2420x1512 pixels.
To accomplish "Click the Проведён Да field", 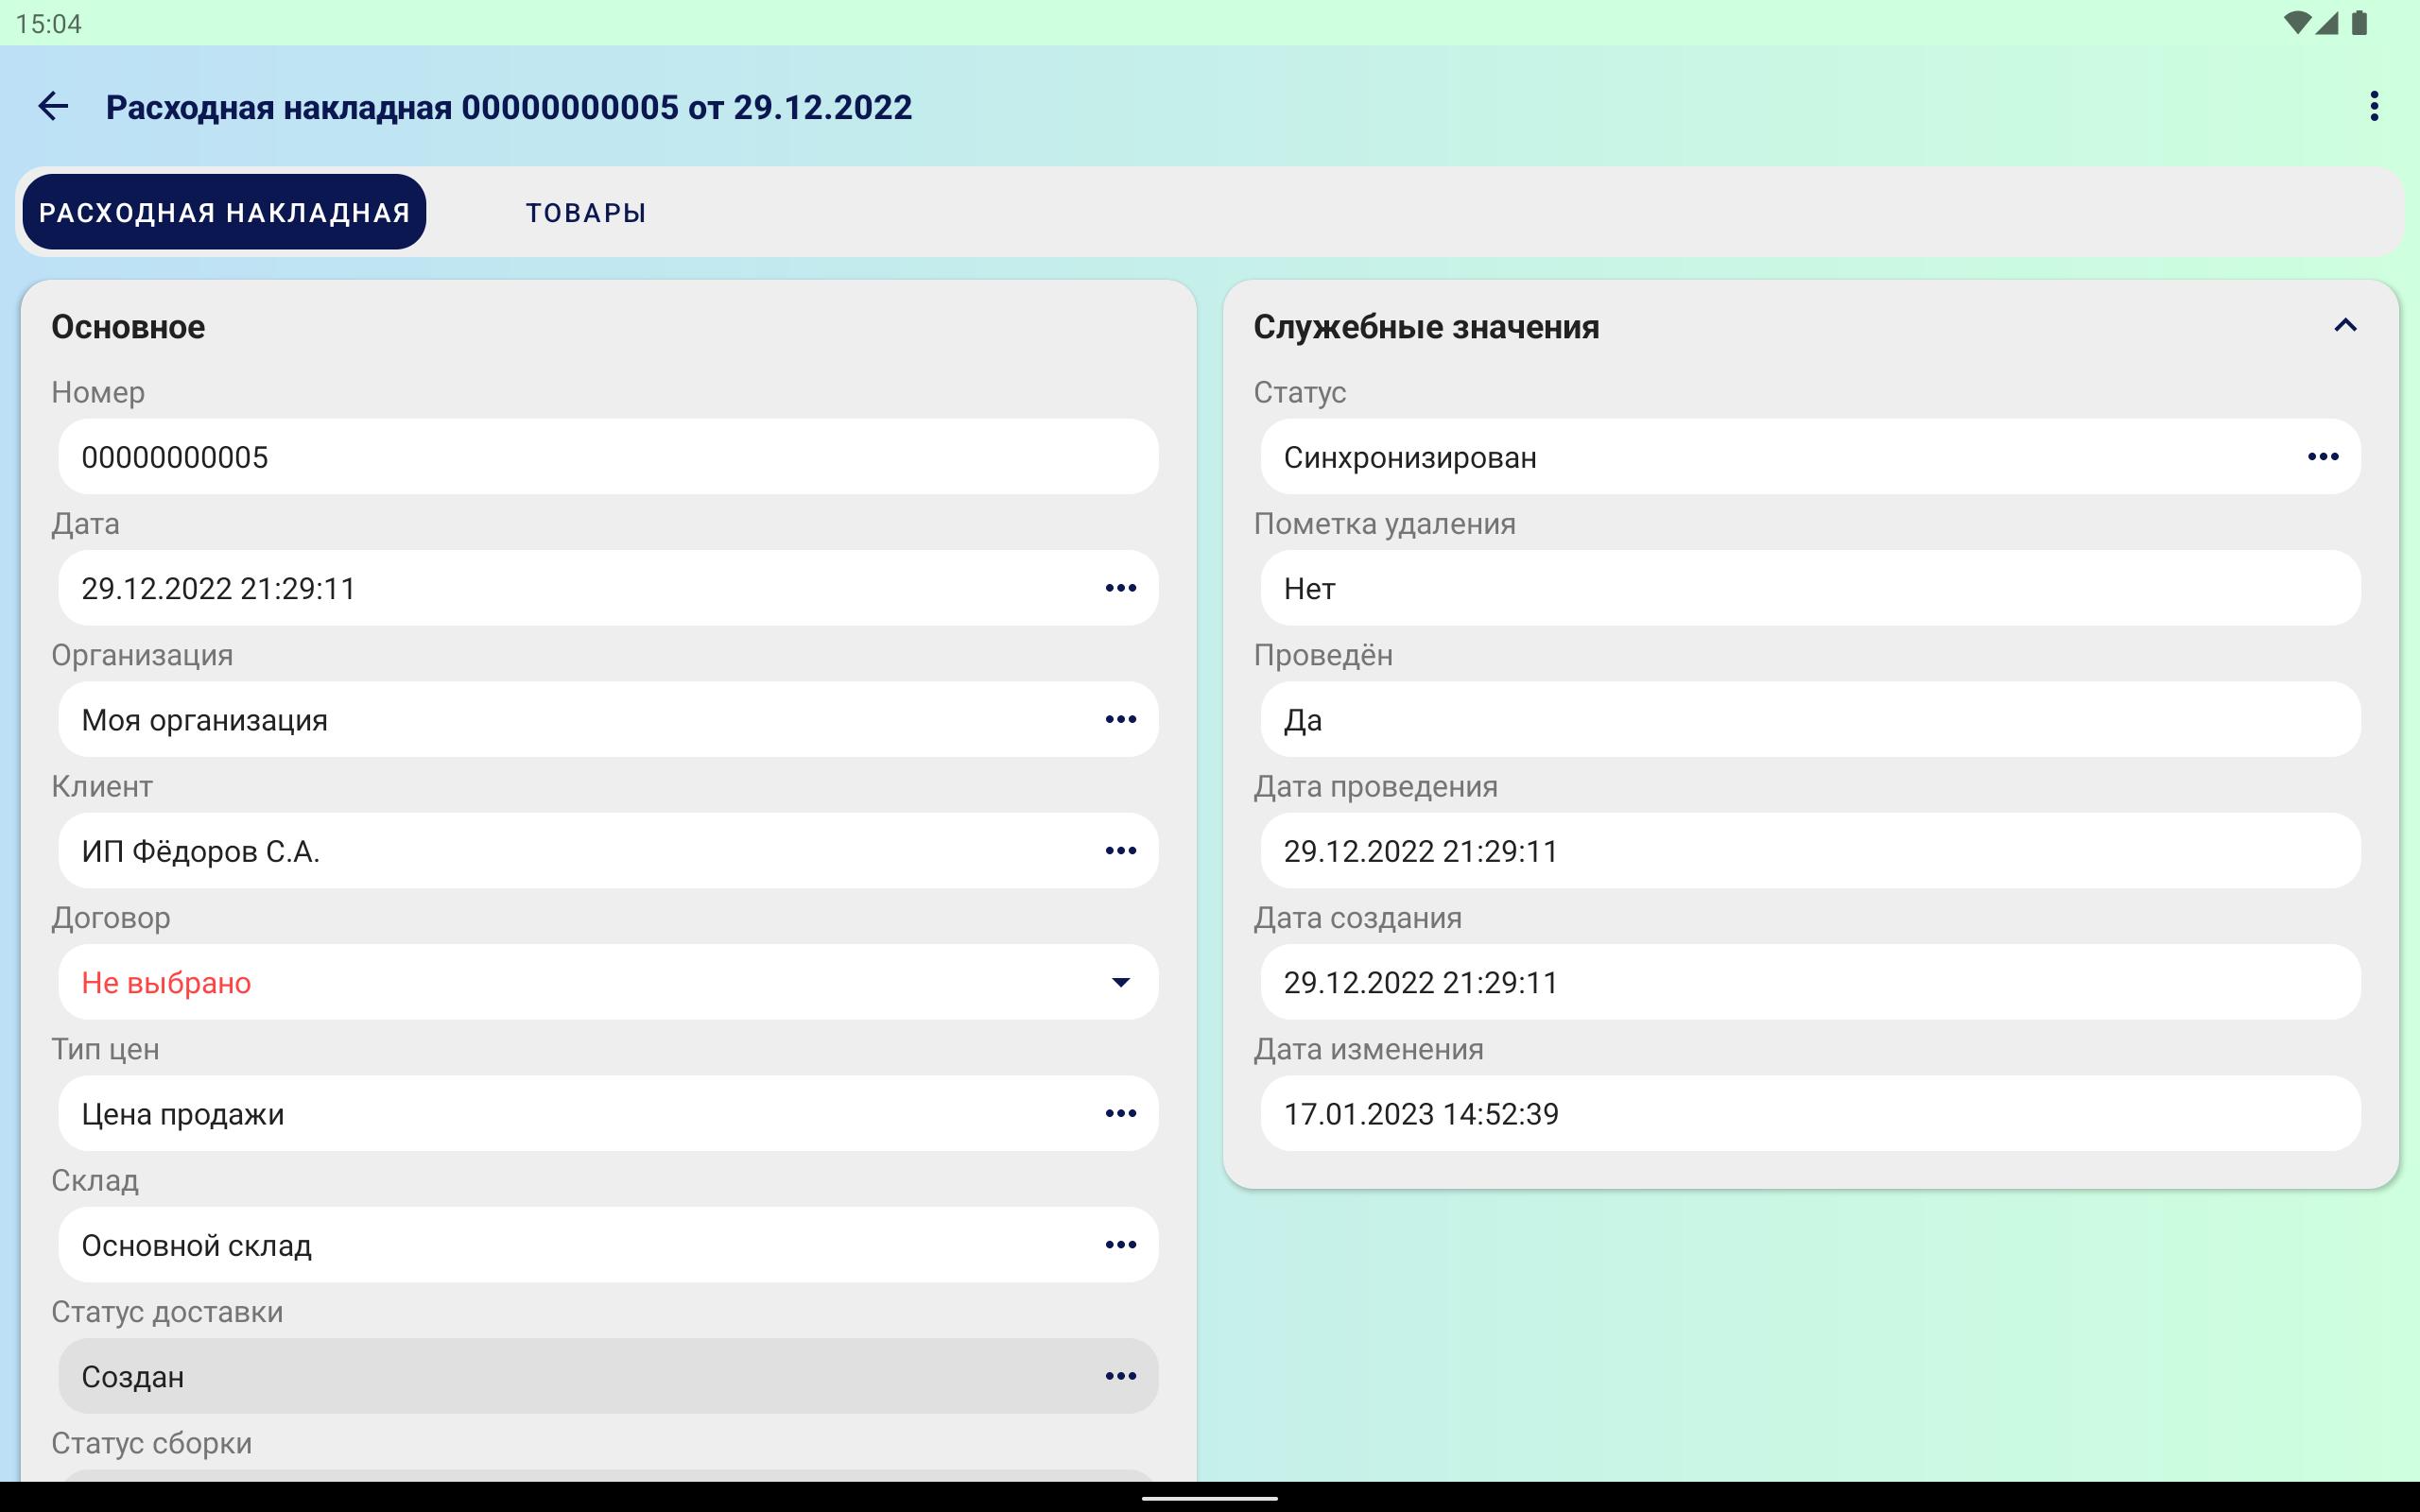I will [x=1808, y=719].
